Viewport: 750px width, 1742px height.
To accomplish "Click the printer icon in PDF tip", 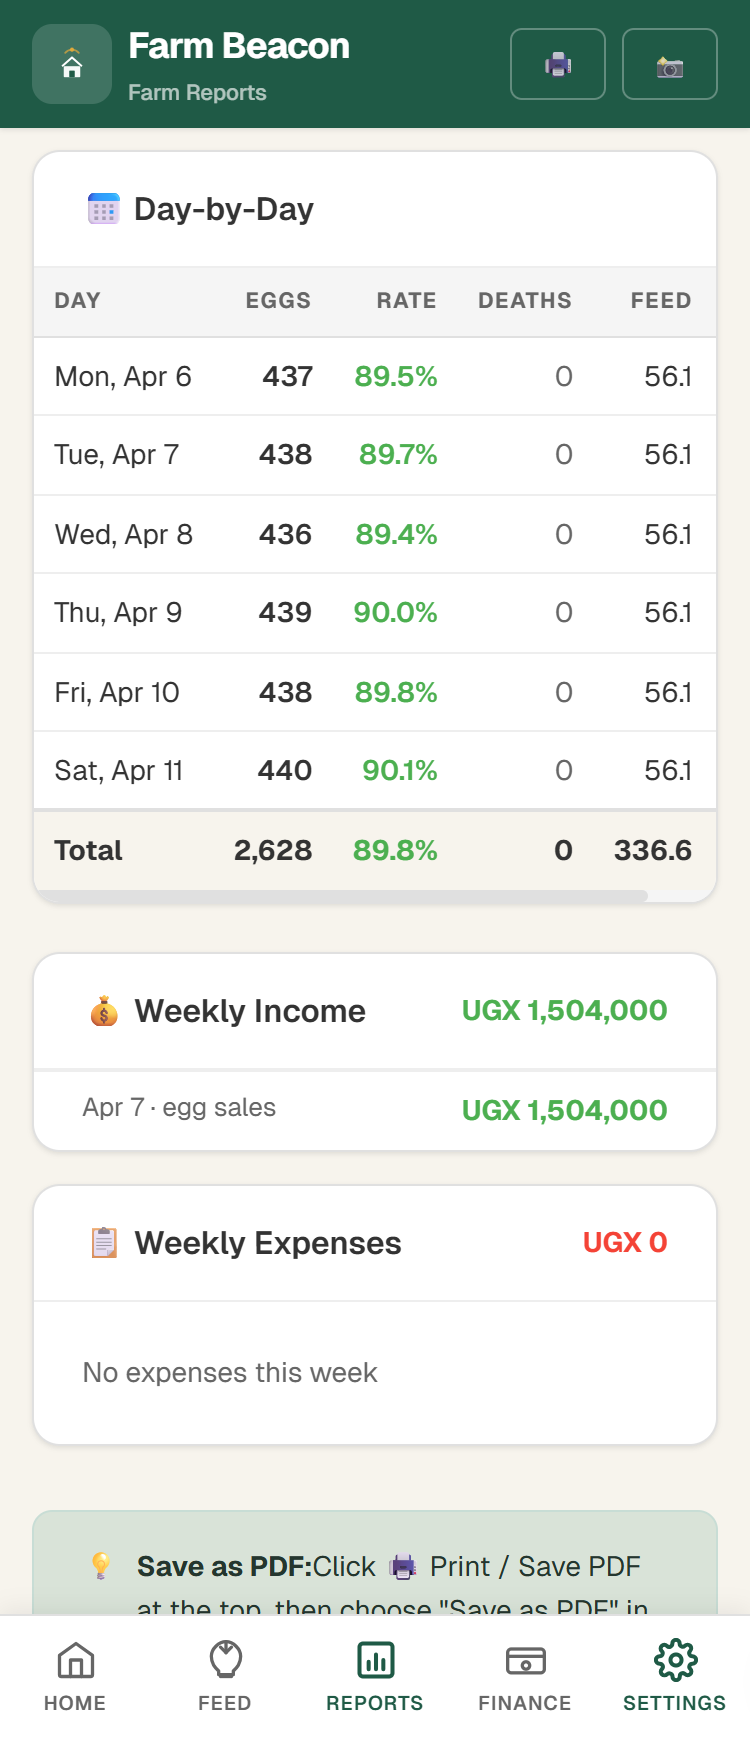I will [x=403, y=1567].
